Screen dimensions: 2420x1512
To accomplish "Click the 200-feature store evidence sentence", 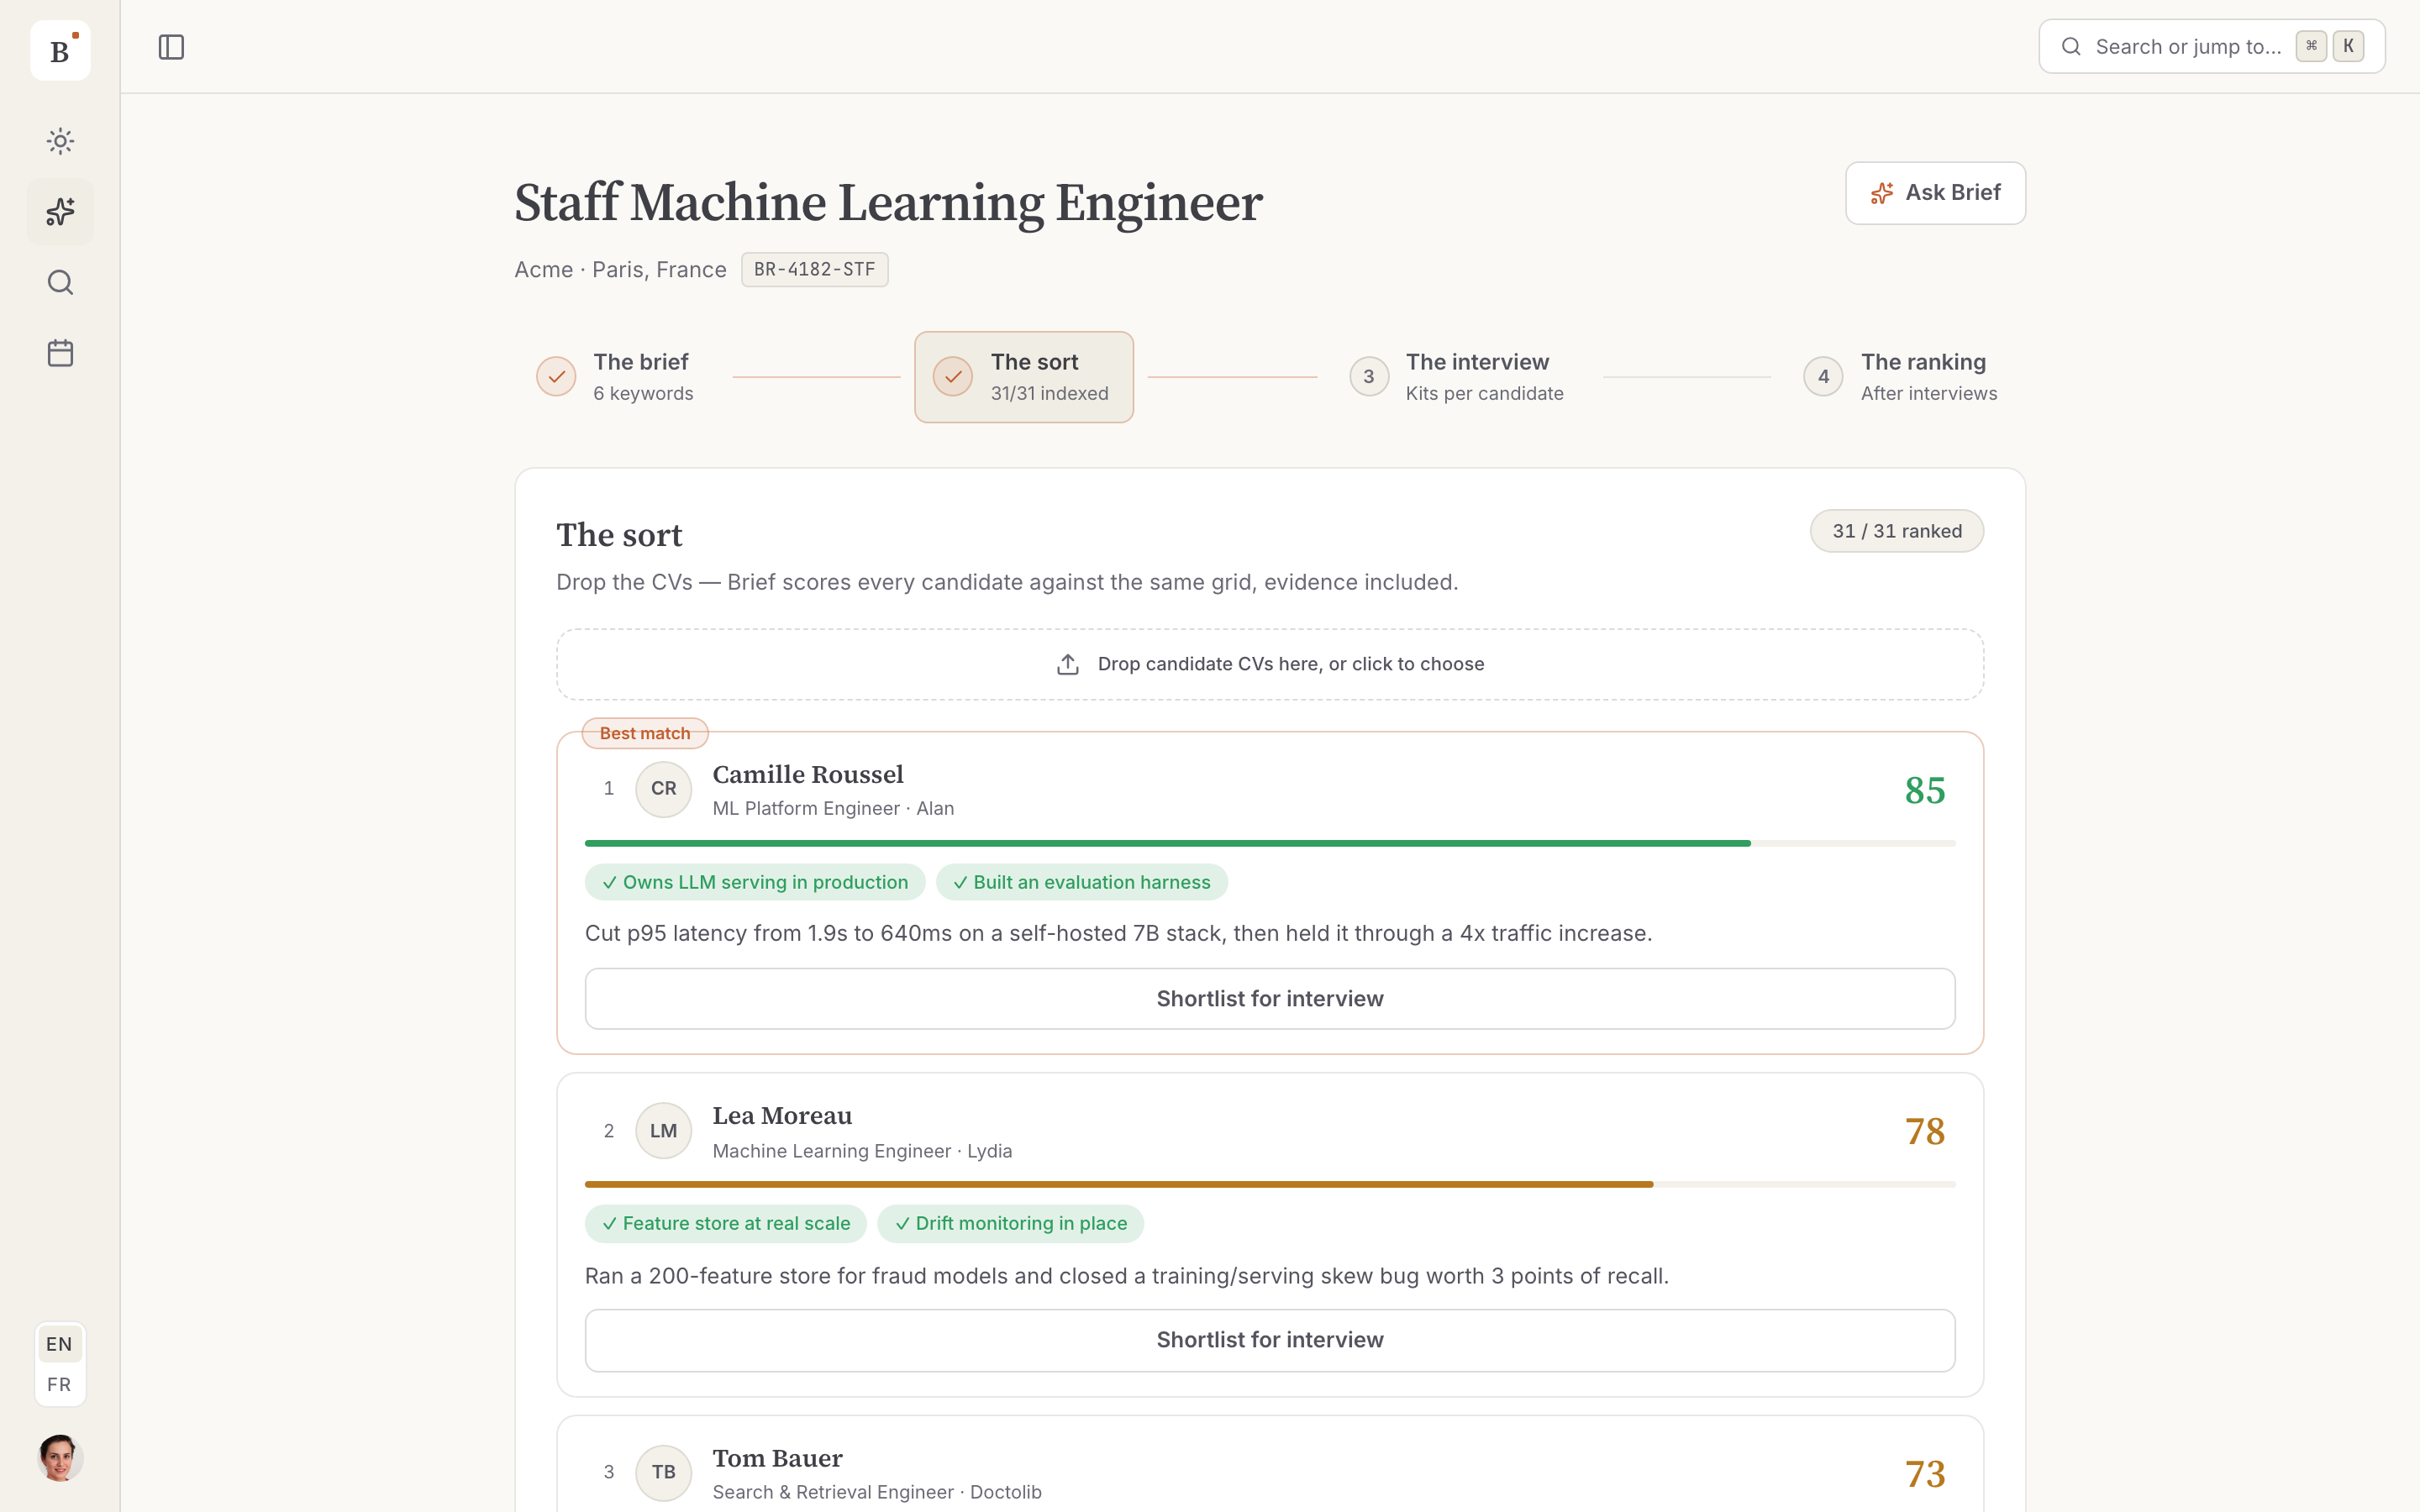I will [1127, 1276].
